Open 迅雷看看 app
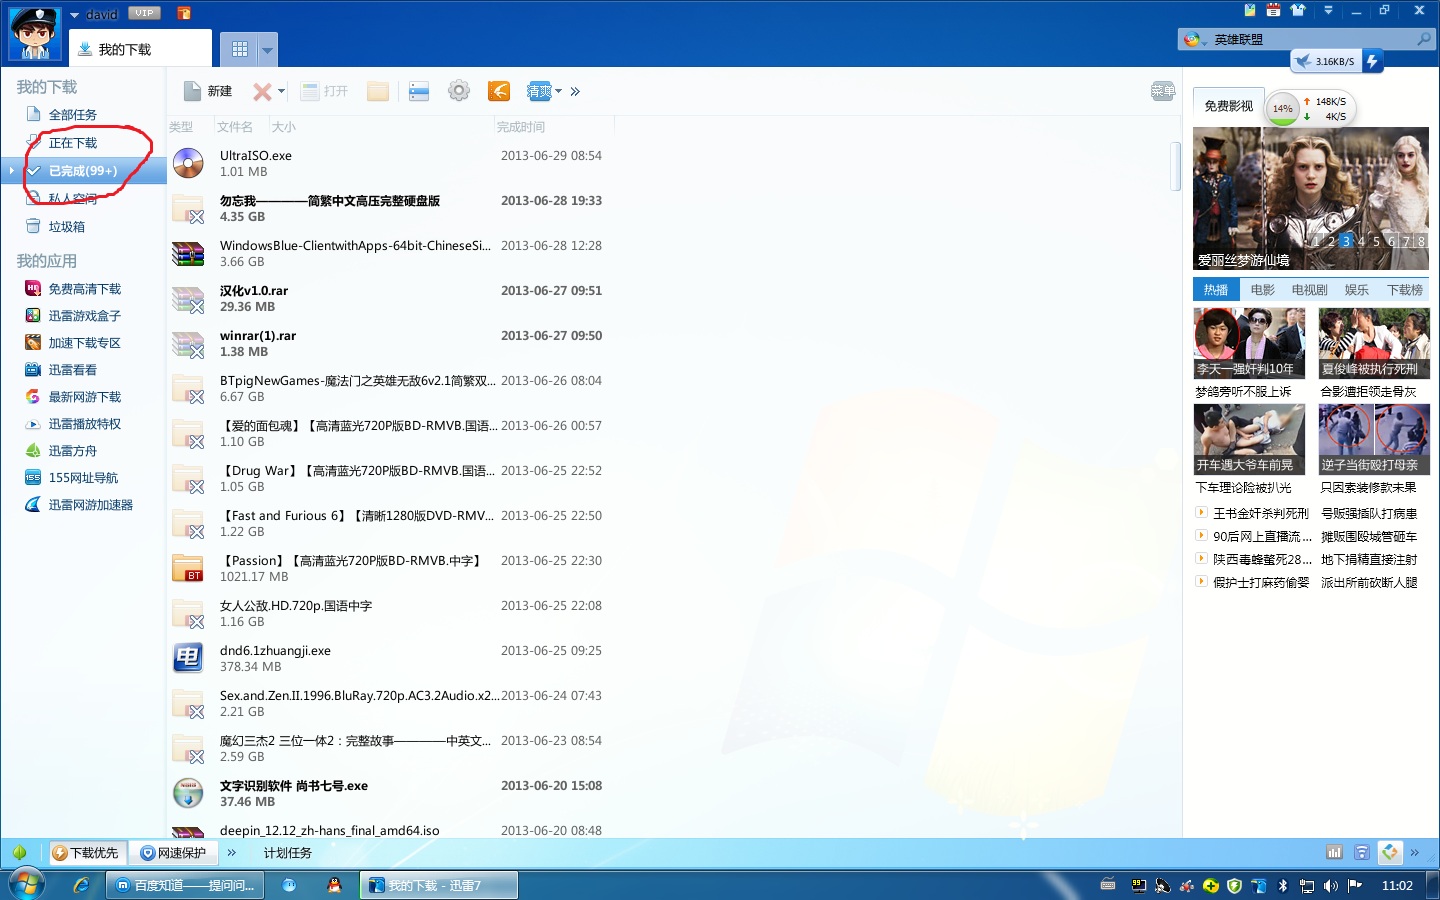 pyautogui.click(x=72, y=370)
